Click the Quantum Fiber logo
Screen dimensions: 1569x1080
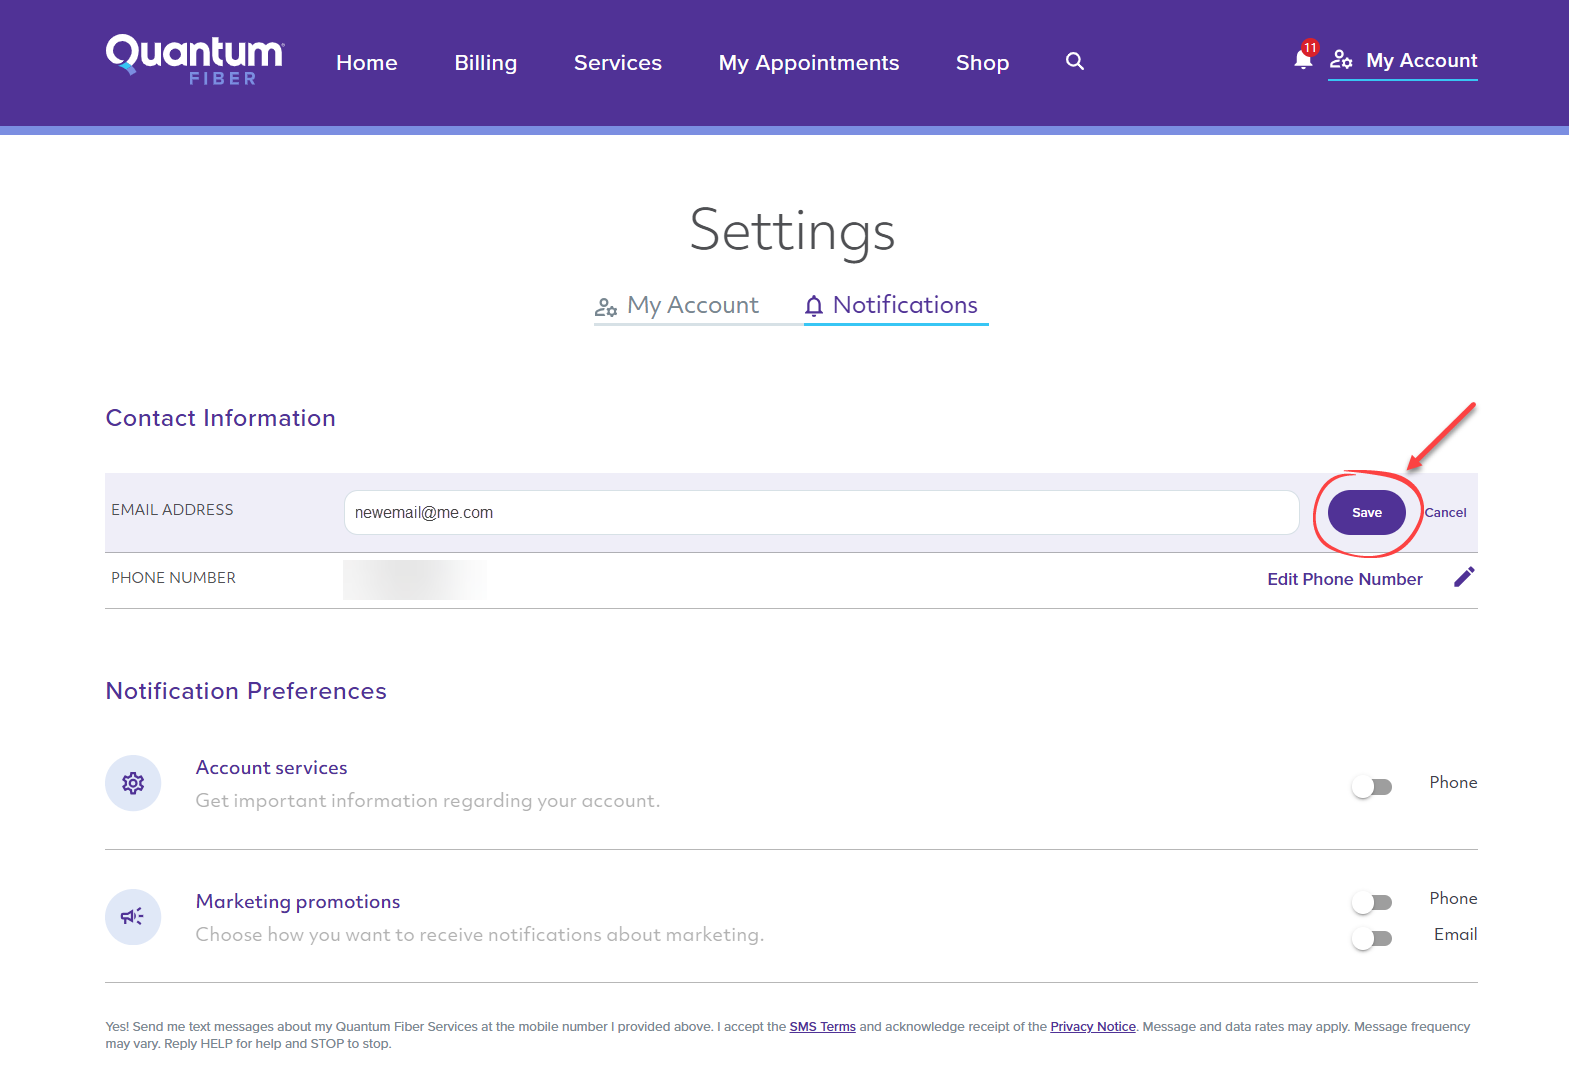click(x=195, y=60)
